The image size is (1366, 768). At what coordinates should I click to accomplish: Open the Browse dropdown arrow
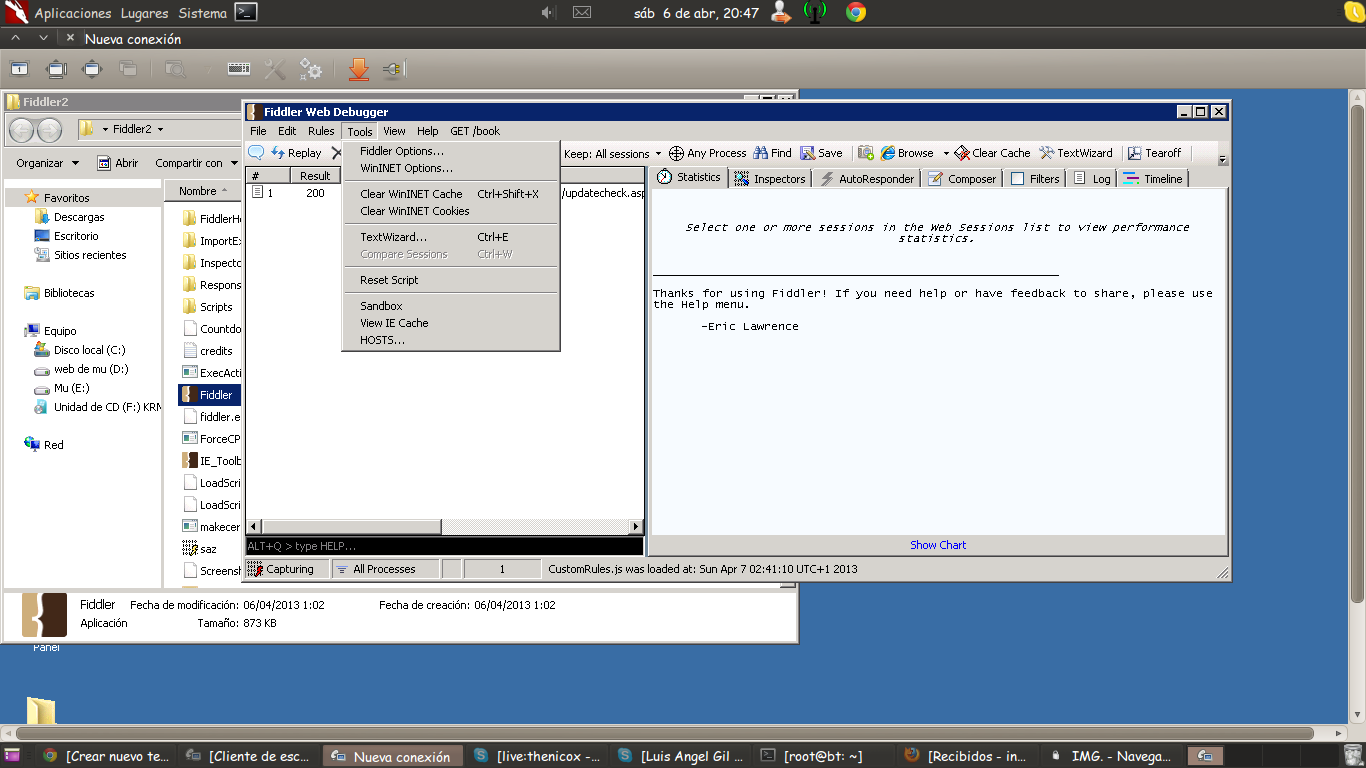click(946, 154)
